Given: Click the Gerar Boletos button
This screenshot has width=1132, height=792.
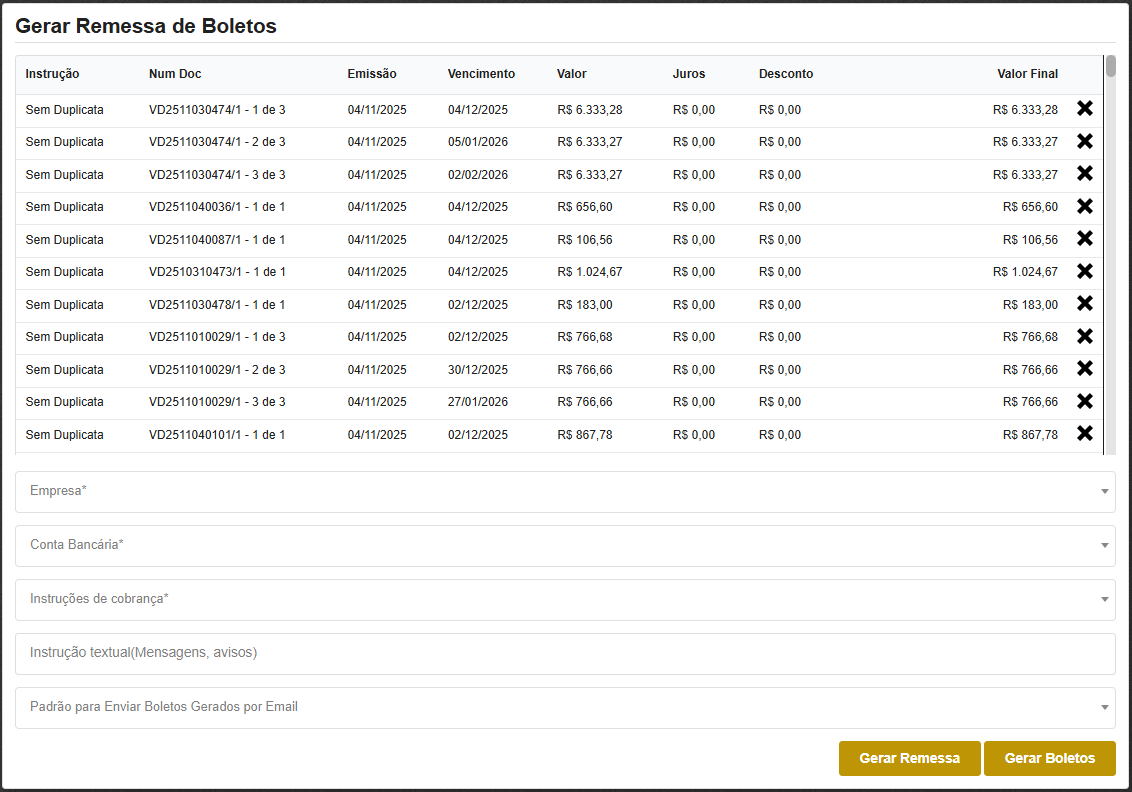Looking at the screenshot, I should (x=1049, y=758).
